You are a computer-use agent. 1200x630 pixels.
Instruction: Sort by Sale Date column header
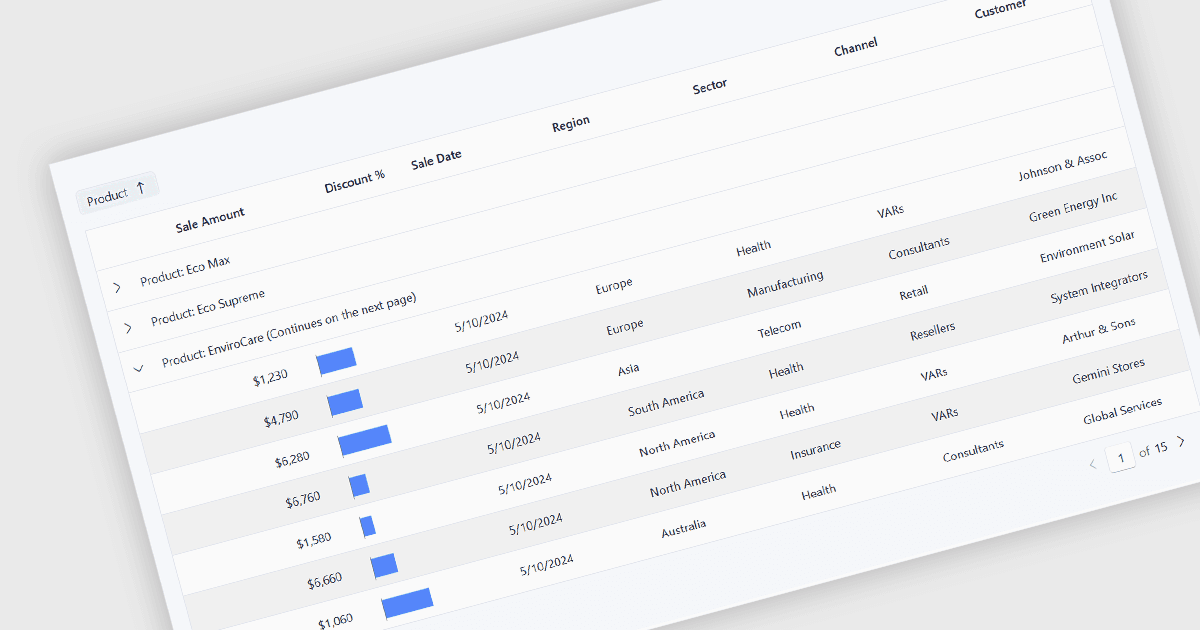click(436, 159)
